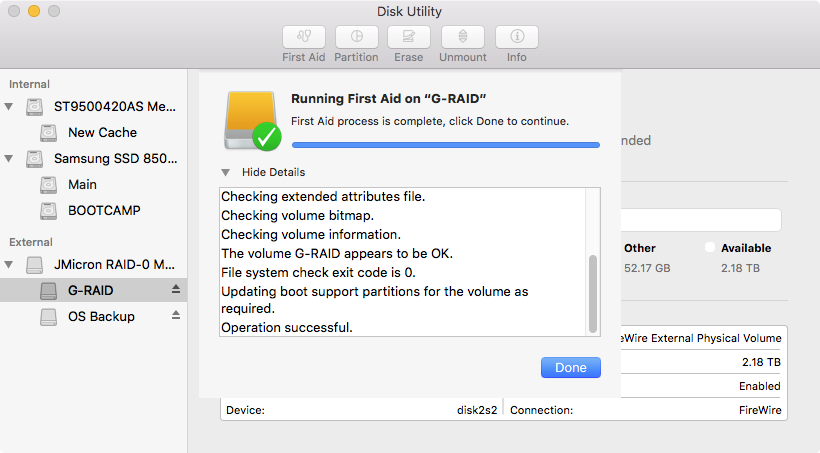This screenshot has height=453, width=820.
Task: Collapse the Hide Details disclosure triangle
Action: pos(227,172)
